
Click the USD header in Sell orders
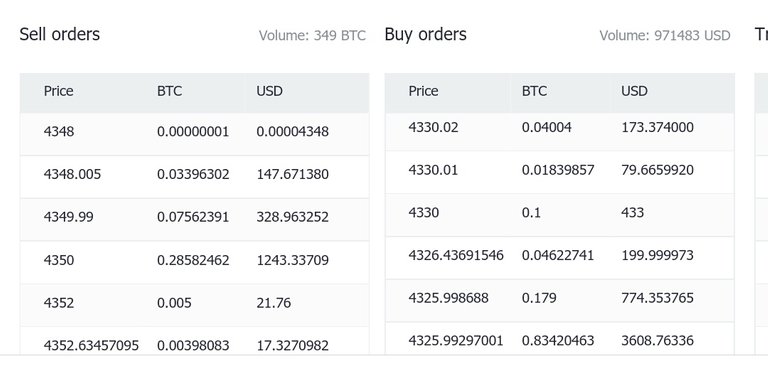coord(269,91)
